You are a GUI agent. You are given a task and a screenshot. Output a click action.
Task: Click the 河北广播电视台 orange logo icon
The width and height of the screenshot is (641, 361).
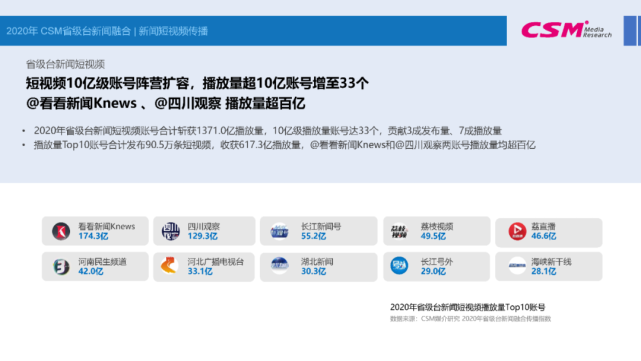pos(169,266)
